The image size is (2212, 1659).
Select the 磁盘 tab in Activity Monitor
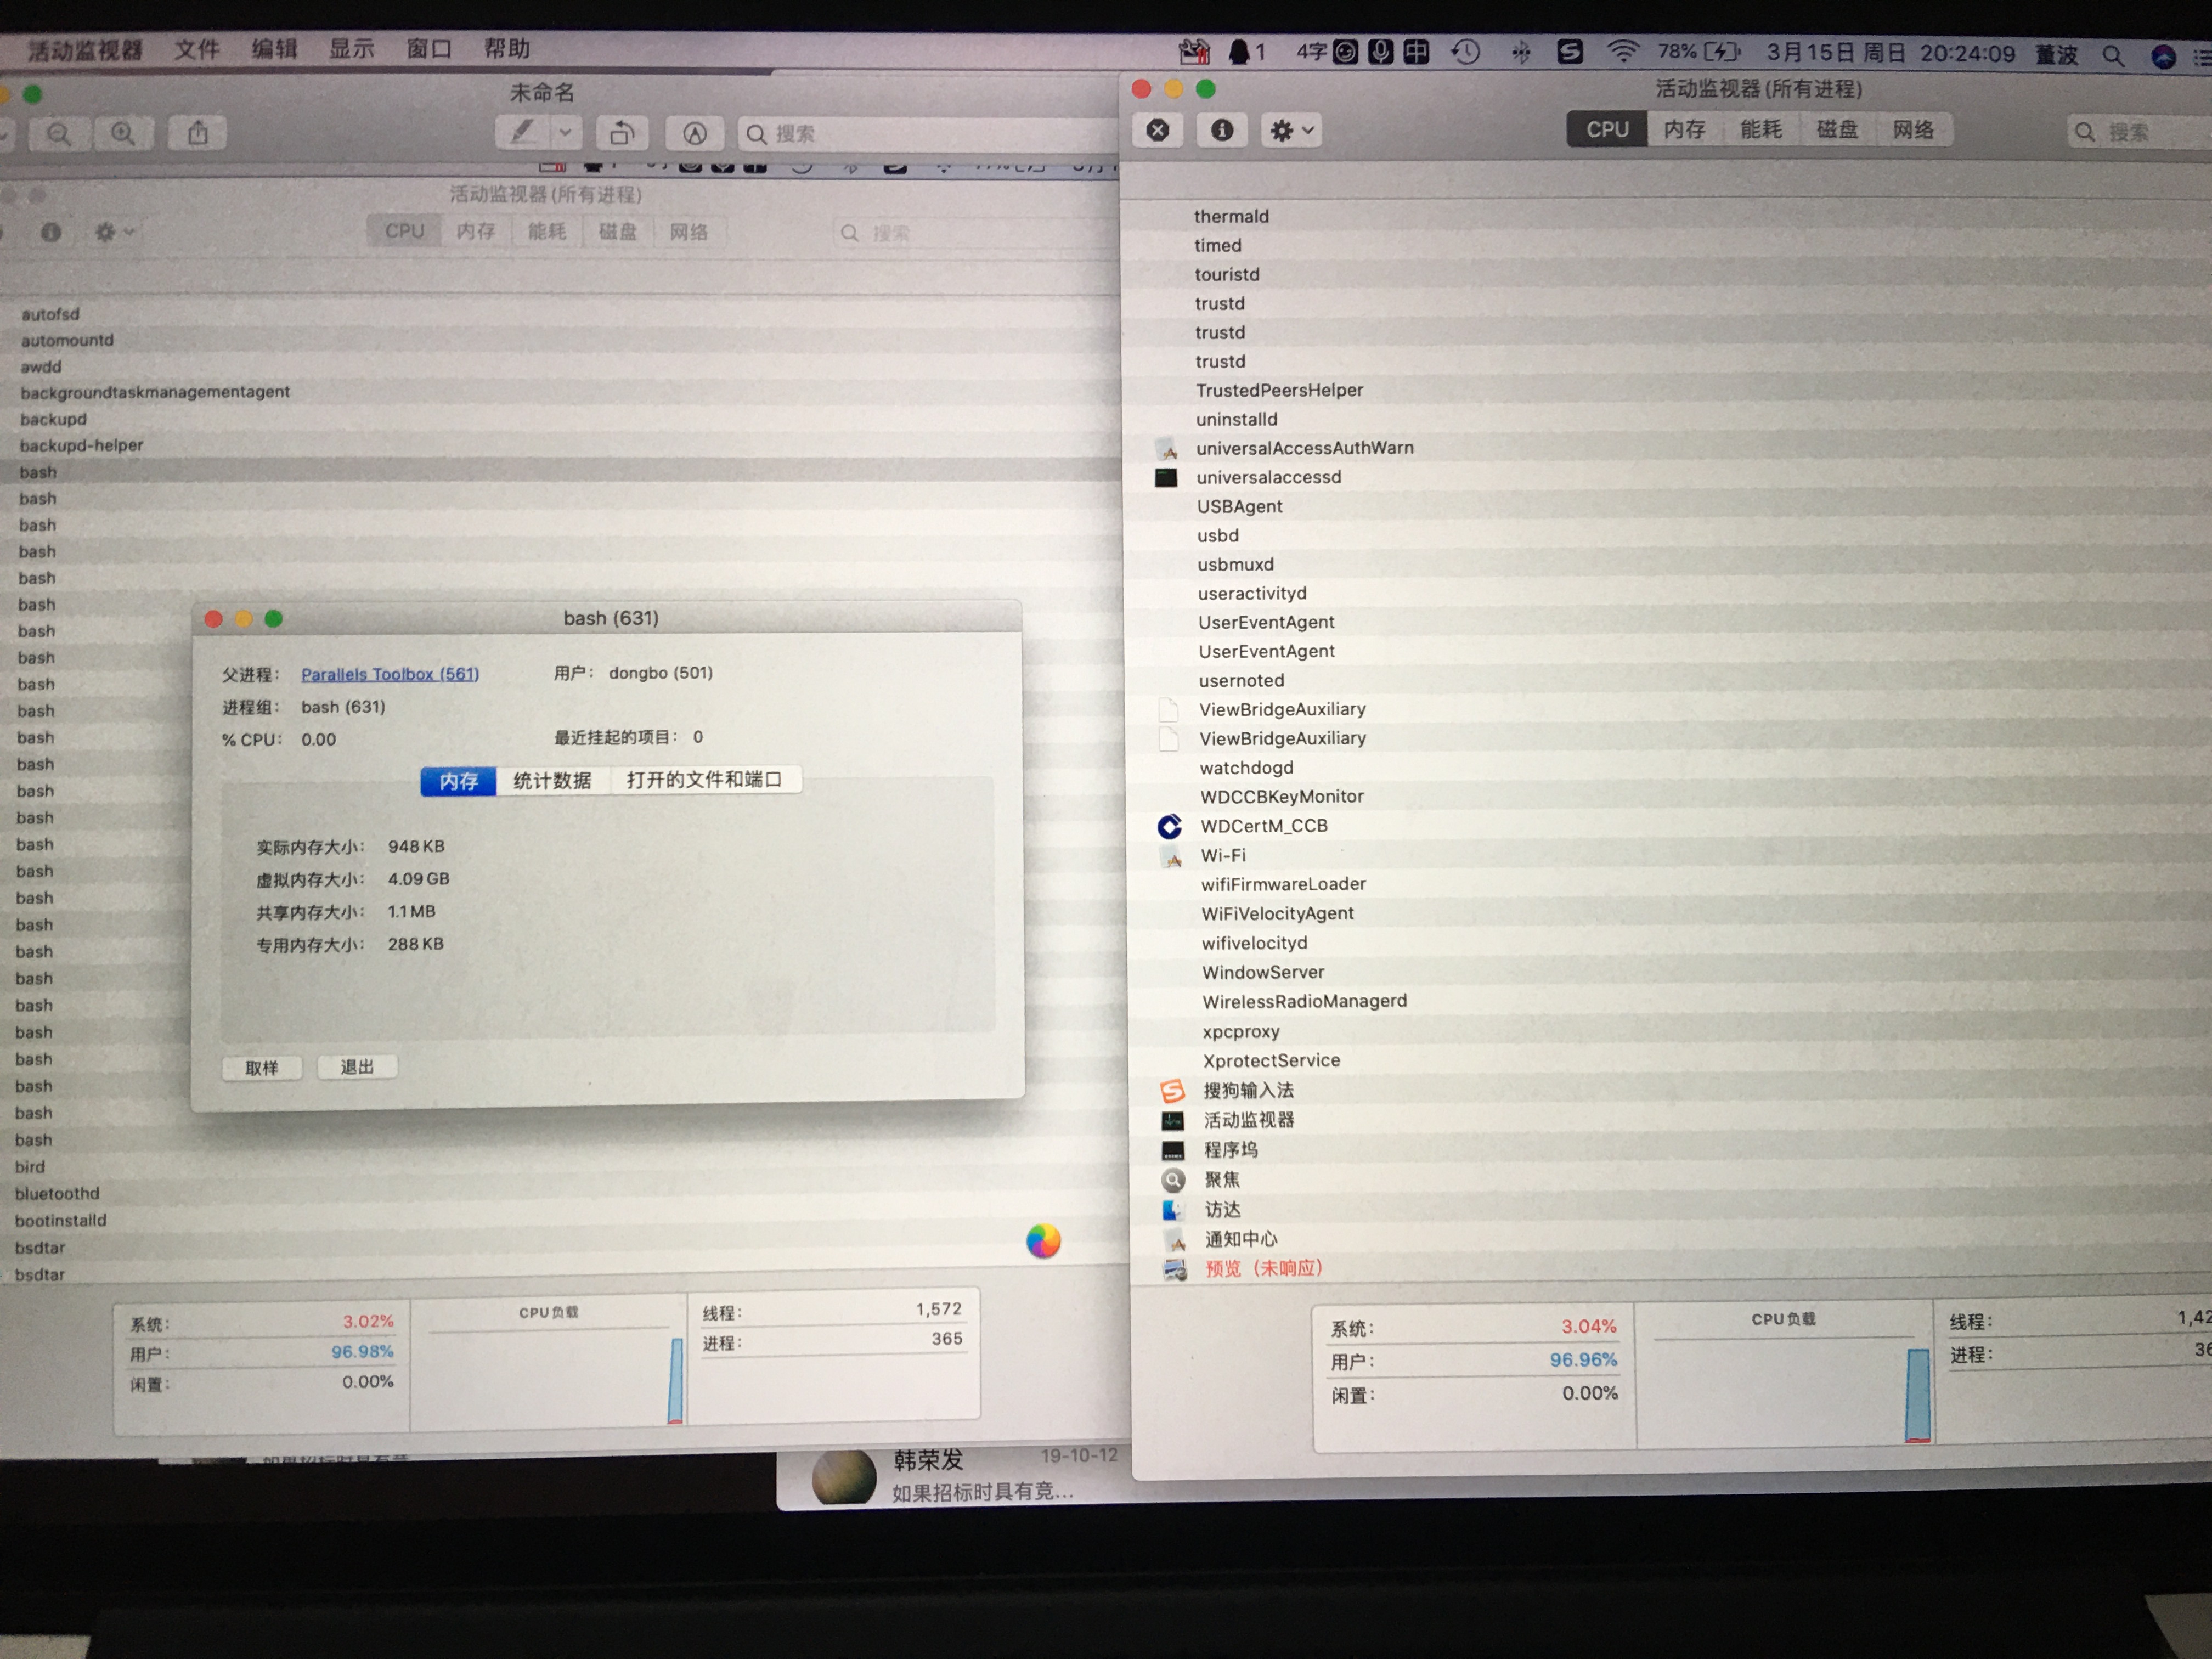[x=1837, y=130]
